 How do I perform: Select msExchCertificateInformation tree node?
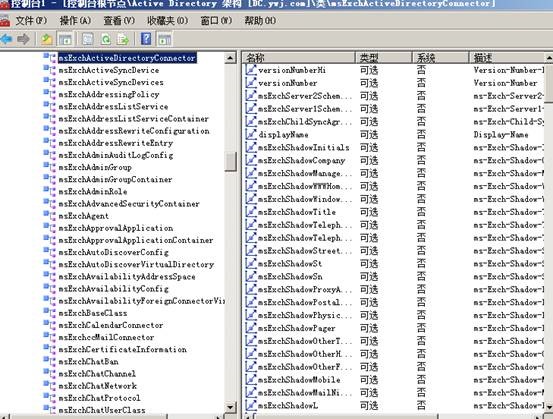(x=122, y=350)
